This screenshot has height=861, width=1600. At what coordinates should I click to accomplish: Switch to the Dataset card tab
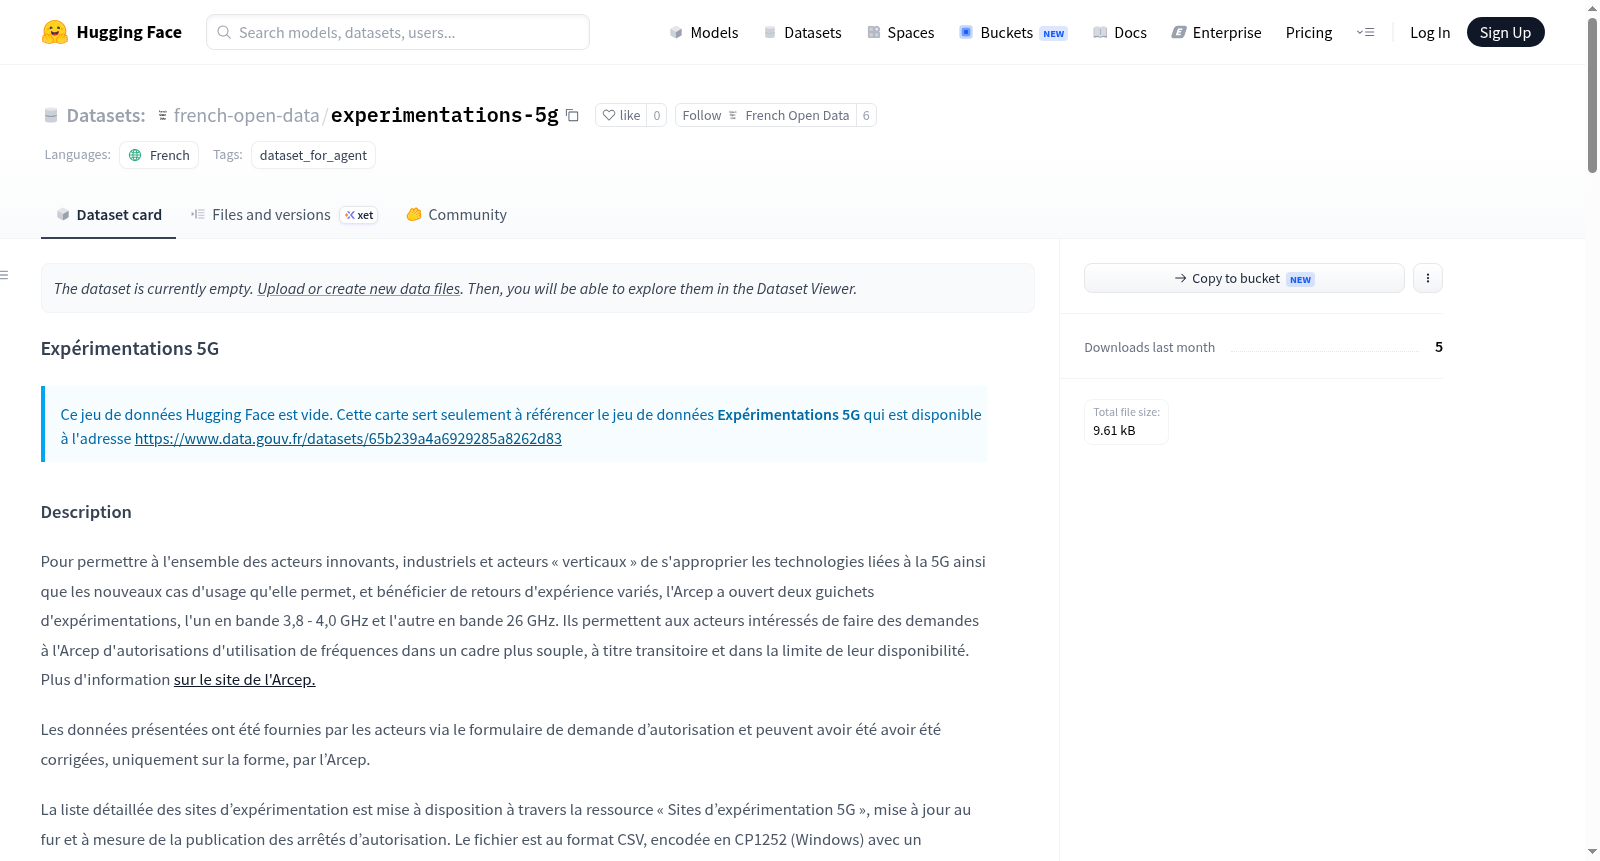pyautogui.click(x=108, y=215)
